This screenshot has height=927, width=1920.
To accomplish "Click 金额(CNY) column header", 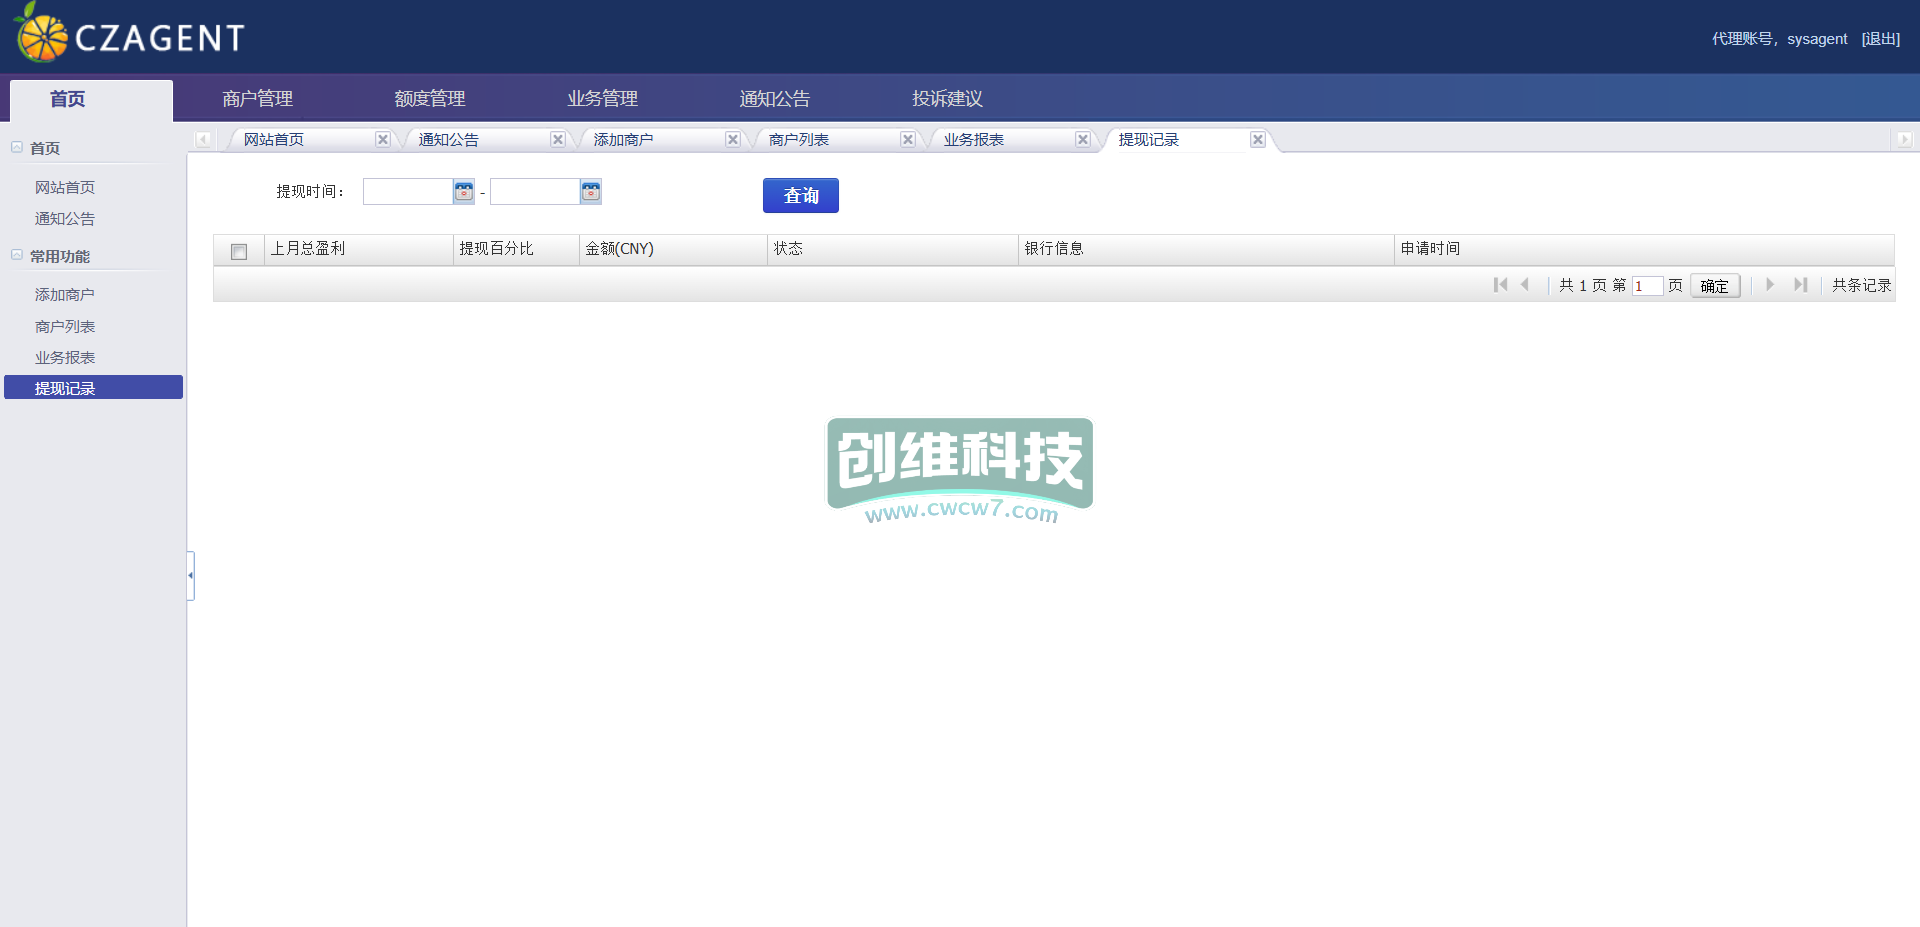I will coord(673,249).
